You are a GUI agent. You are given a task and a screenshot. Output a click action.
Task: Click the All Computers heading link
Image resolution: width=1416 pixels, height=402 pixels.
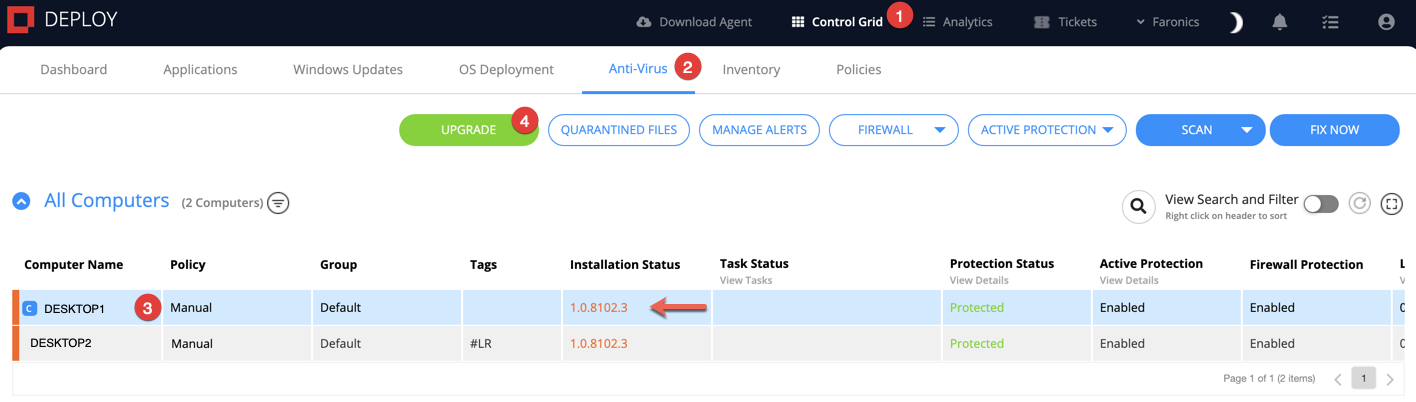[x=107, y=201]
